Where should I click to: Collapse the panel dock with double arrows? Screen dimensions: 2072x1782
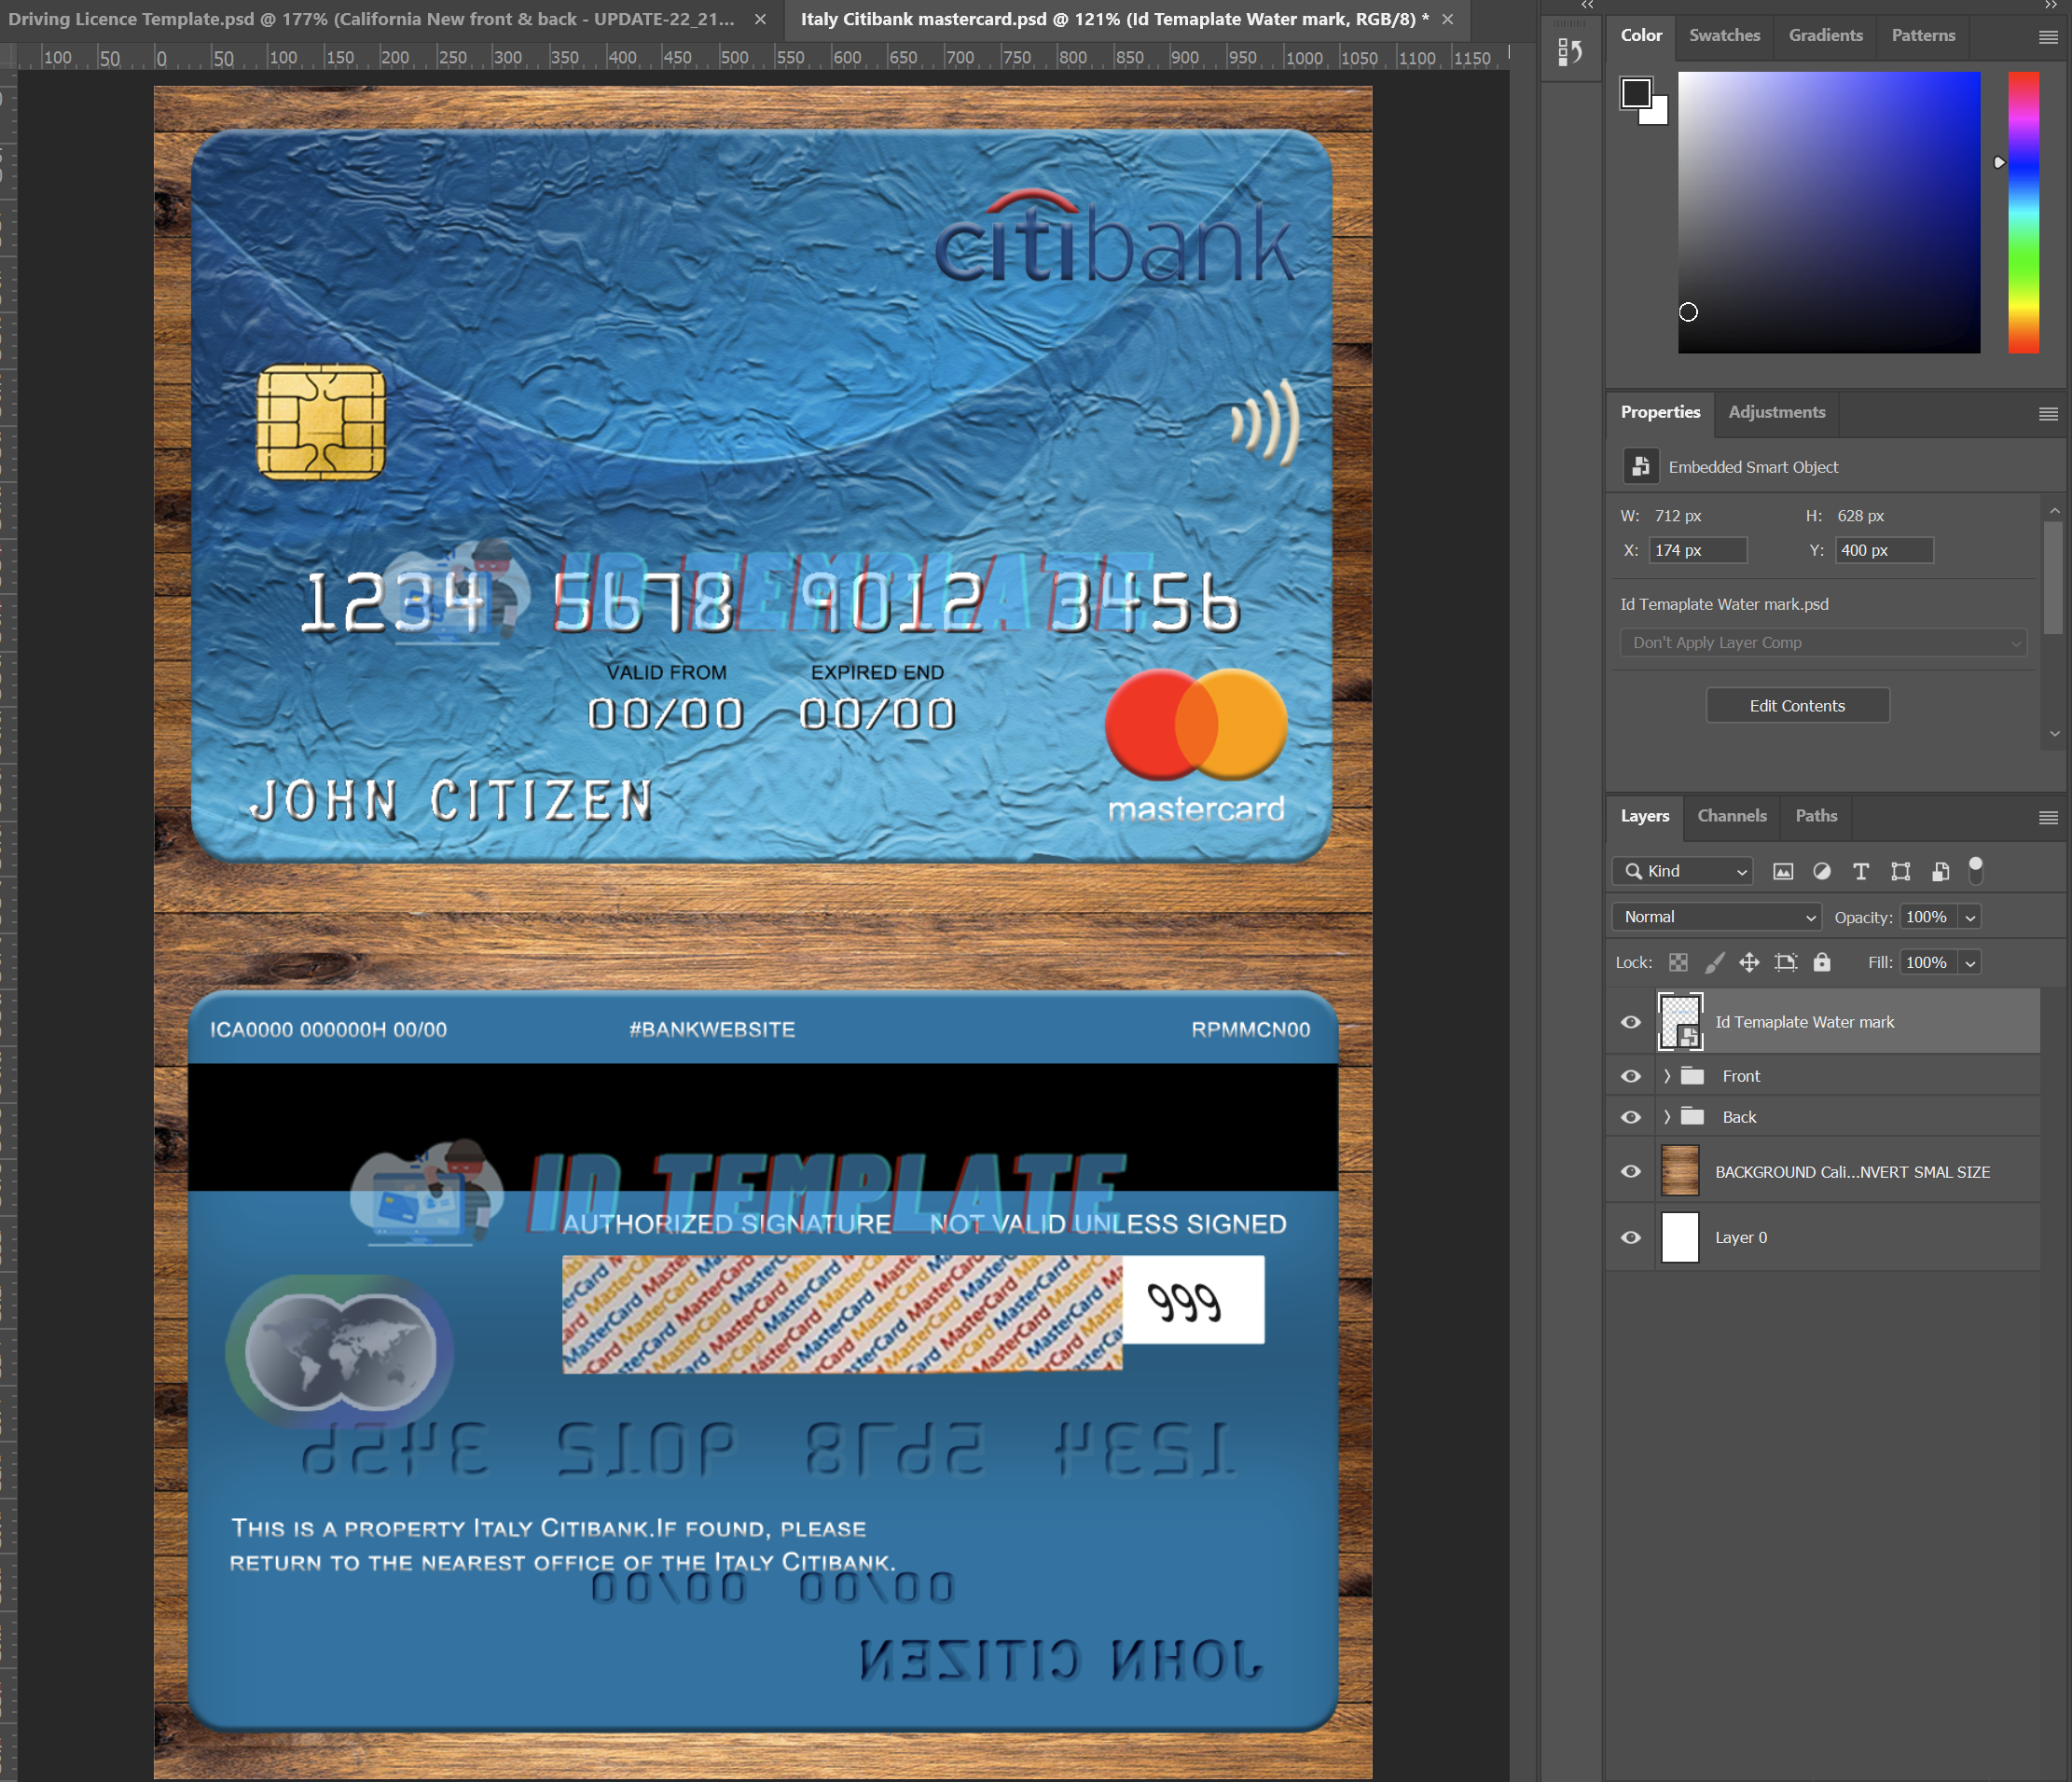tap(2051, 5)
